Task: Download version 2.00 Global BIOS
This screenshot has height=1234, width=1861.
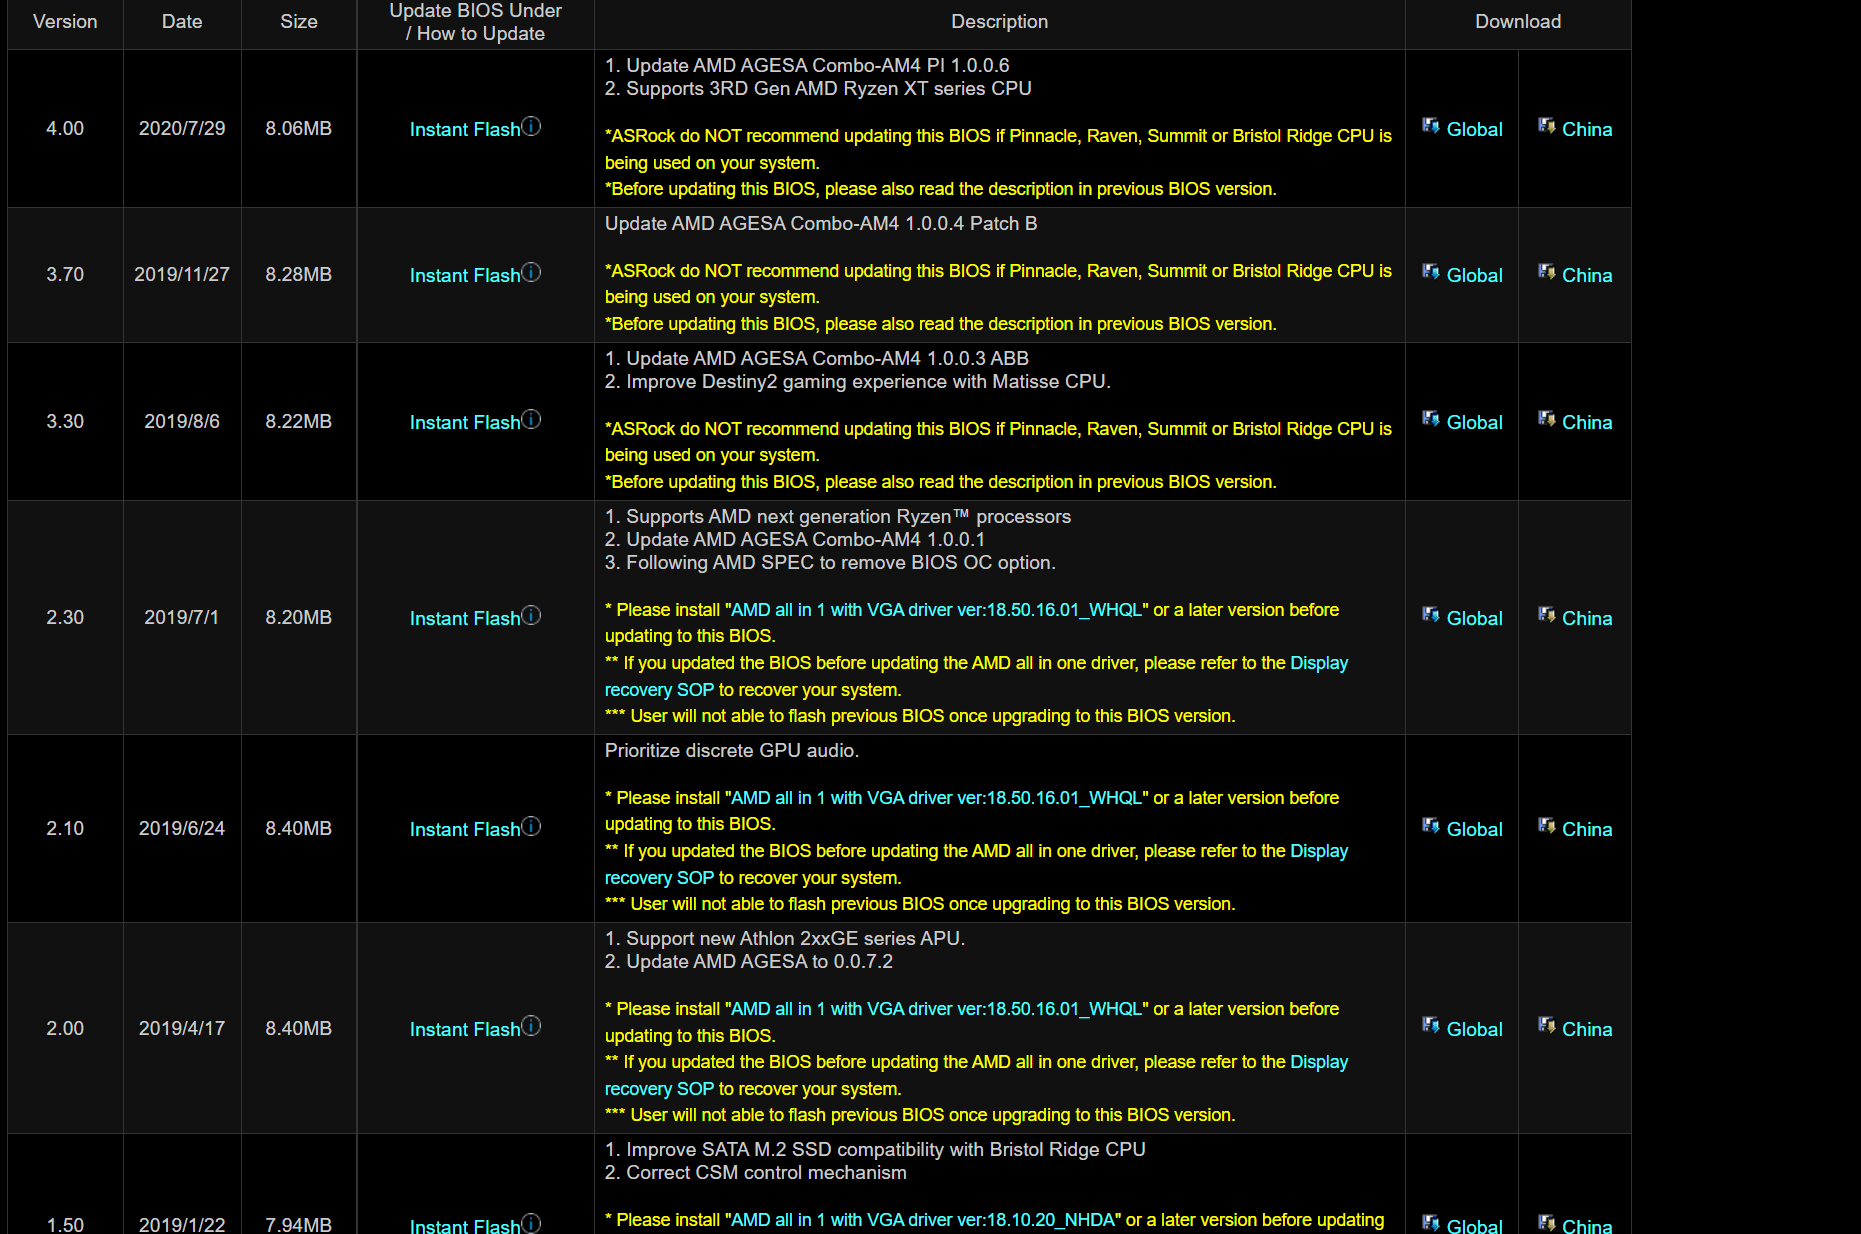Action: pyautogui.click(x=1474, y=1029)
